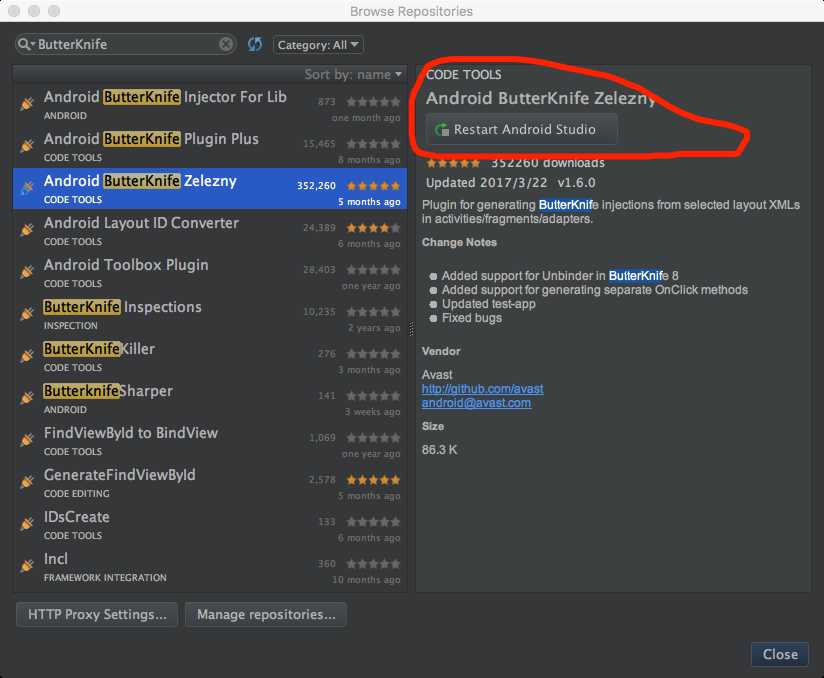Click plugin icon of Android Toolbox Plugin
Viewport: 824px width, 678px height.
coord(27,272)
